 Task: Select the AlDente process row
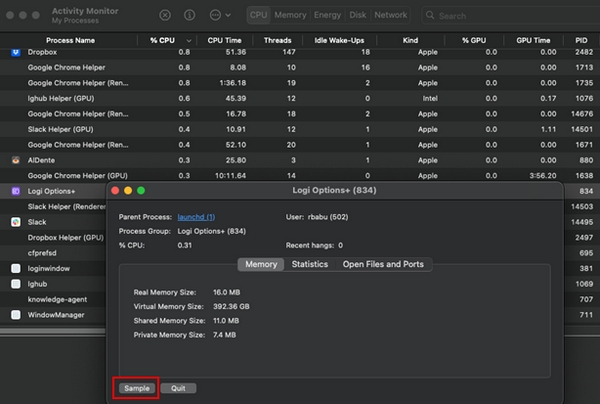(x=300, y=160)
